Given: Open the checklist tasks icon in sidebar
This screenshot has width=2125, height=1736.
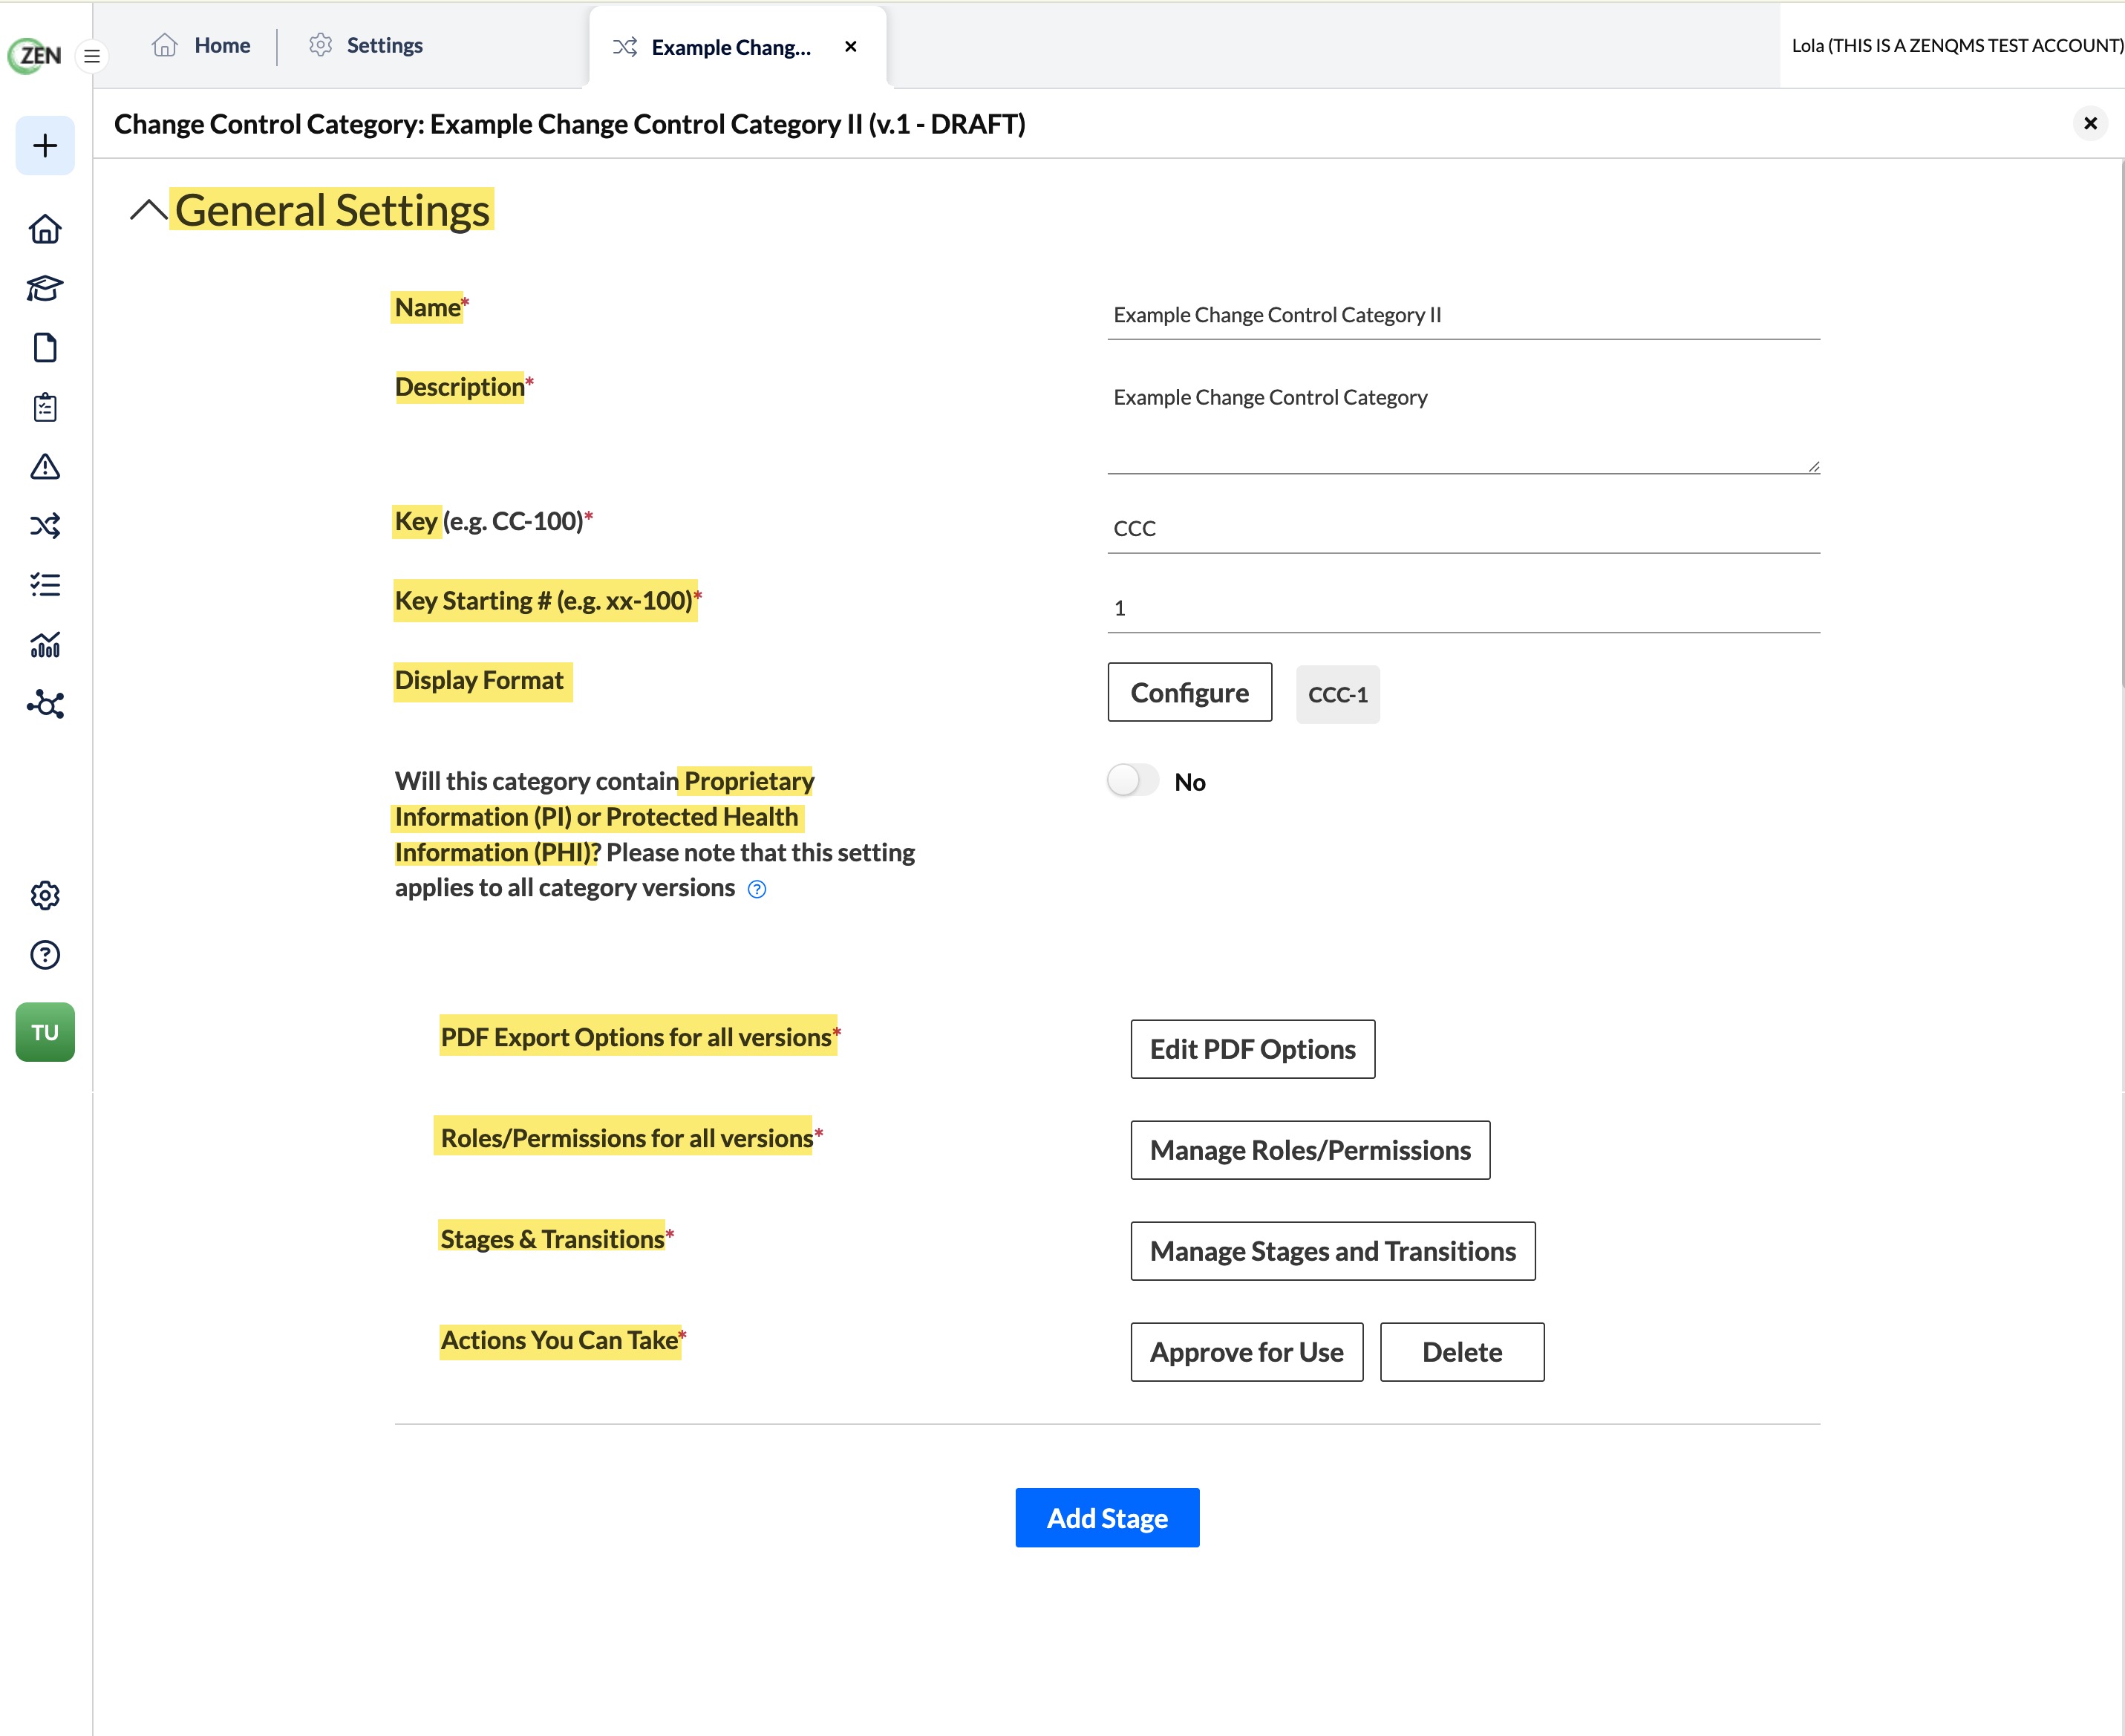Looking at the screenshot, I should (45, 585).
